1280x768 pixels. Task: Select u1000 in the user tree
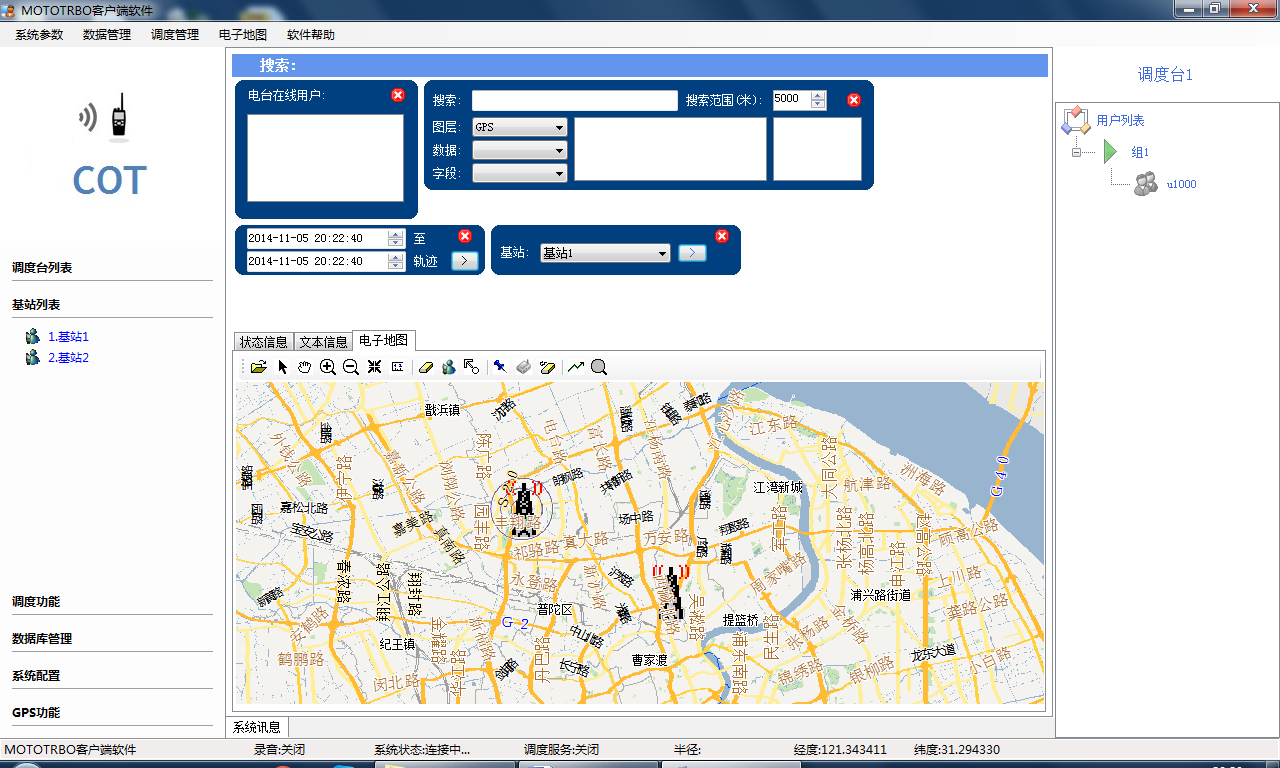[1181, 184]
